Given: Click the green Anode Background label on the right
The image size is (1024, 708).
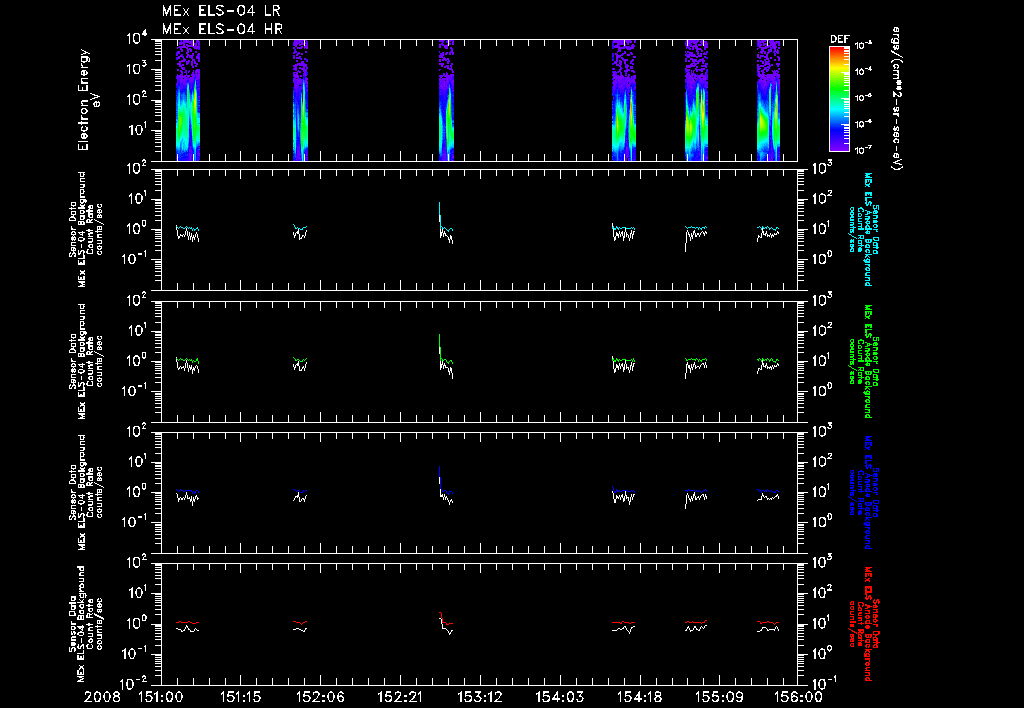Looking at the screenshot, I should (x=862, y=361).
